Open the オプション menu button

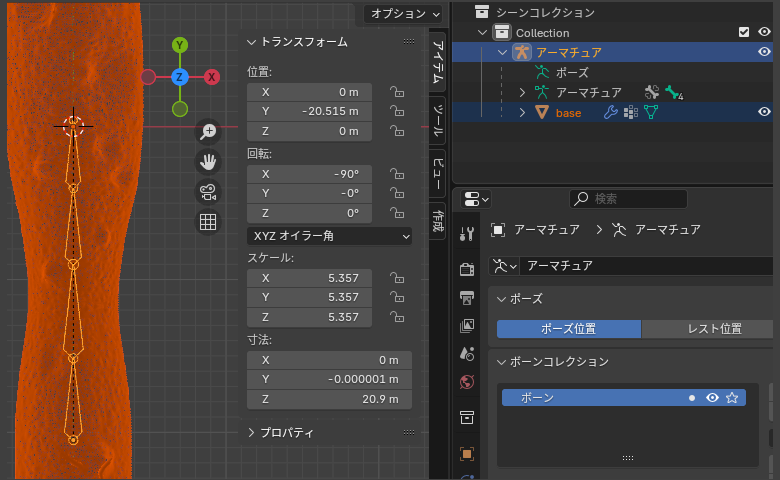(x=403, y=13)
